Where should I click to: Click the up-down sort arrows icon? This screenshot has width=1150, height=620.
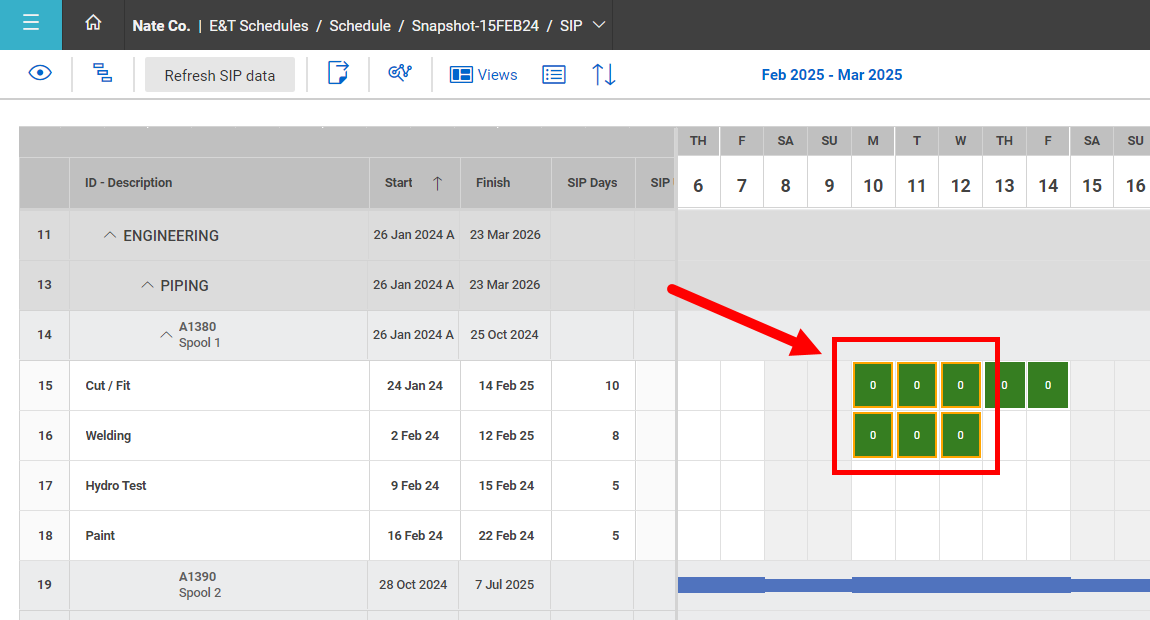coord(604,74)
